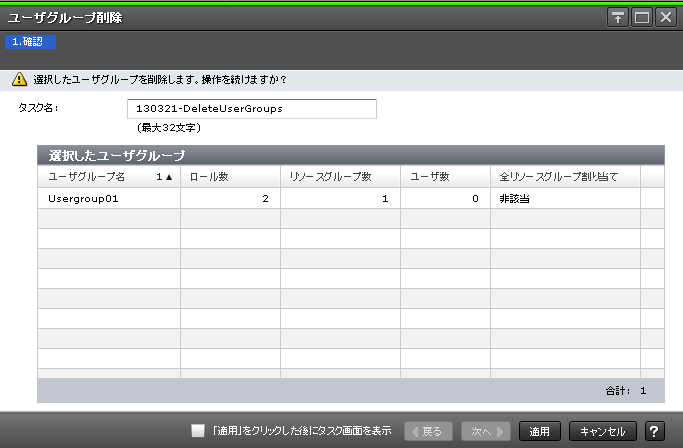This screenshot has width=683, height=448.
Task: Click the 合計: 1 total text
Action: (626, 391)
